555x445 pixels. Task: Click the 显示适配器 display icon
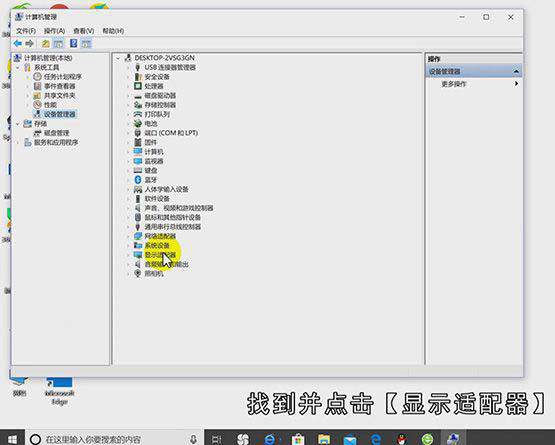138,255
